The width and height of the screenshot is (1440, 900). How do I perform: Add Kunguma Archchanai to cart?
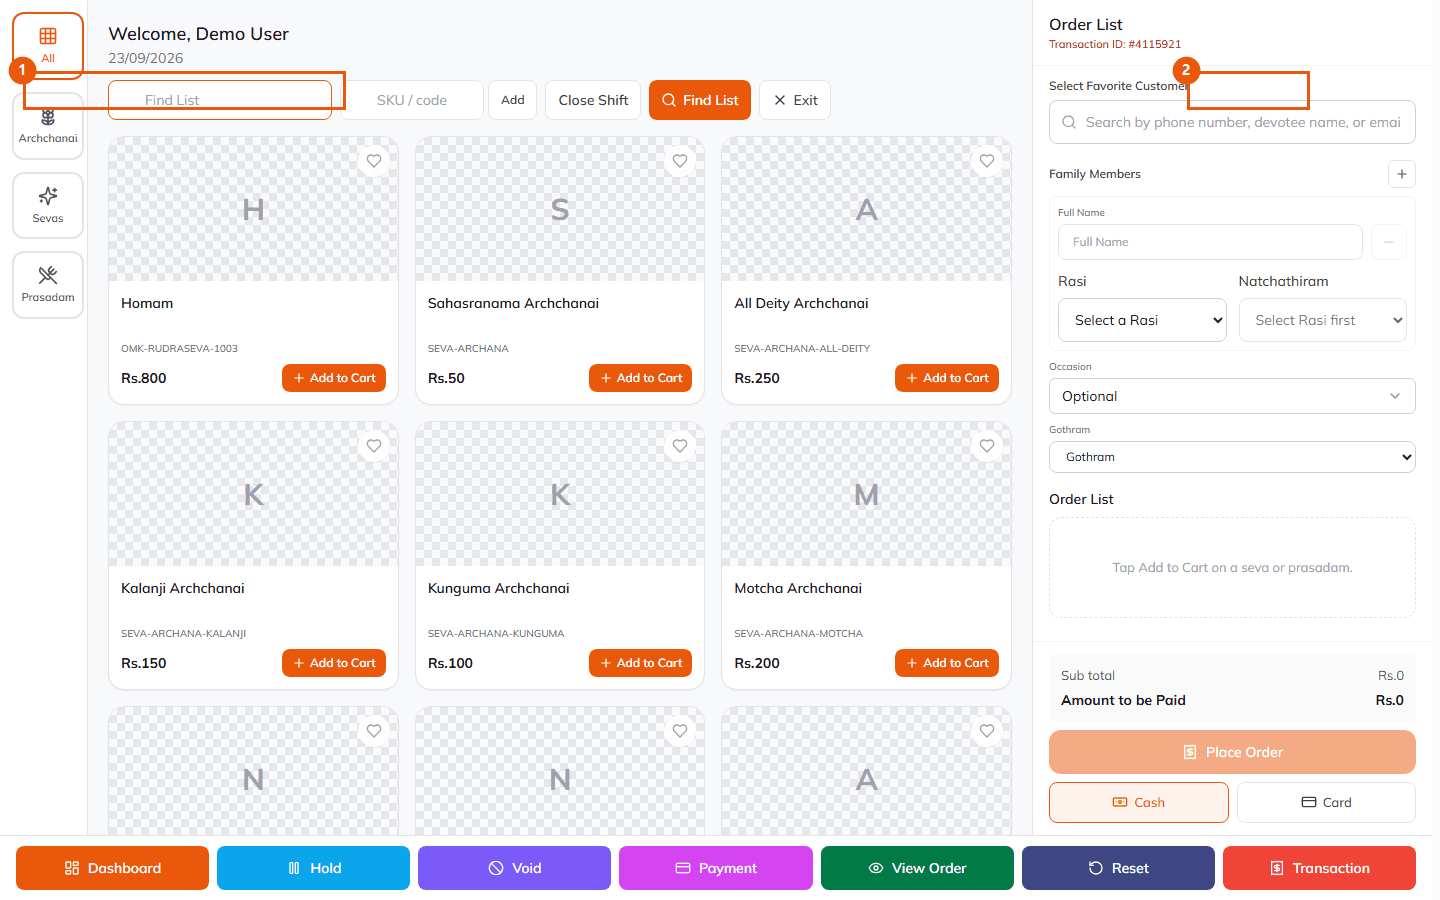640,663
